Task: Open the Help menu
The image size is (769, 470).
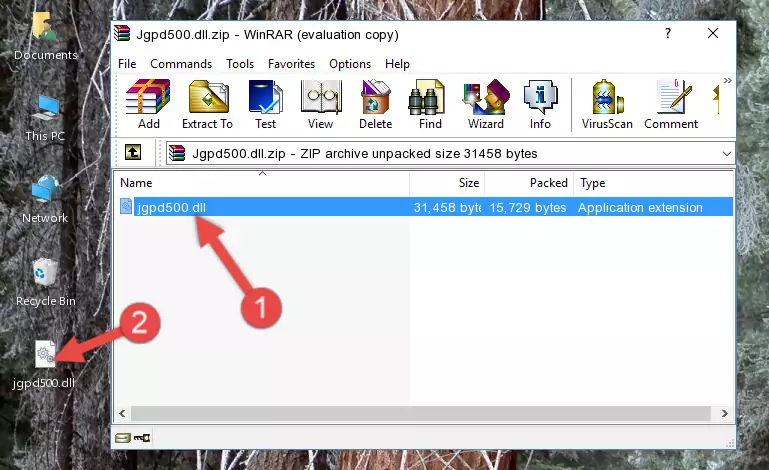Action: pos(397,64)
